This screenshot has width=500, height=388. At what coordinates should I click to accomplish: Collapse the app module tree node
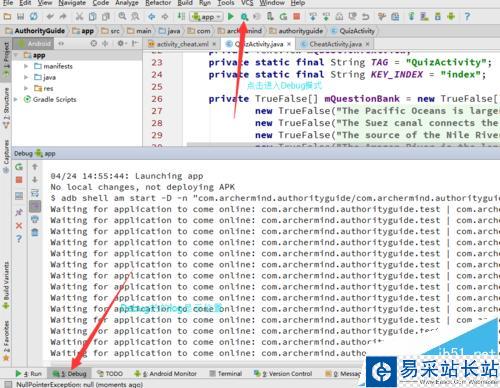17,55
